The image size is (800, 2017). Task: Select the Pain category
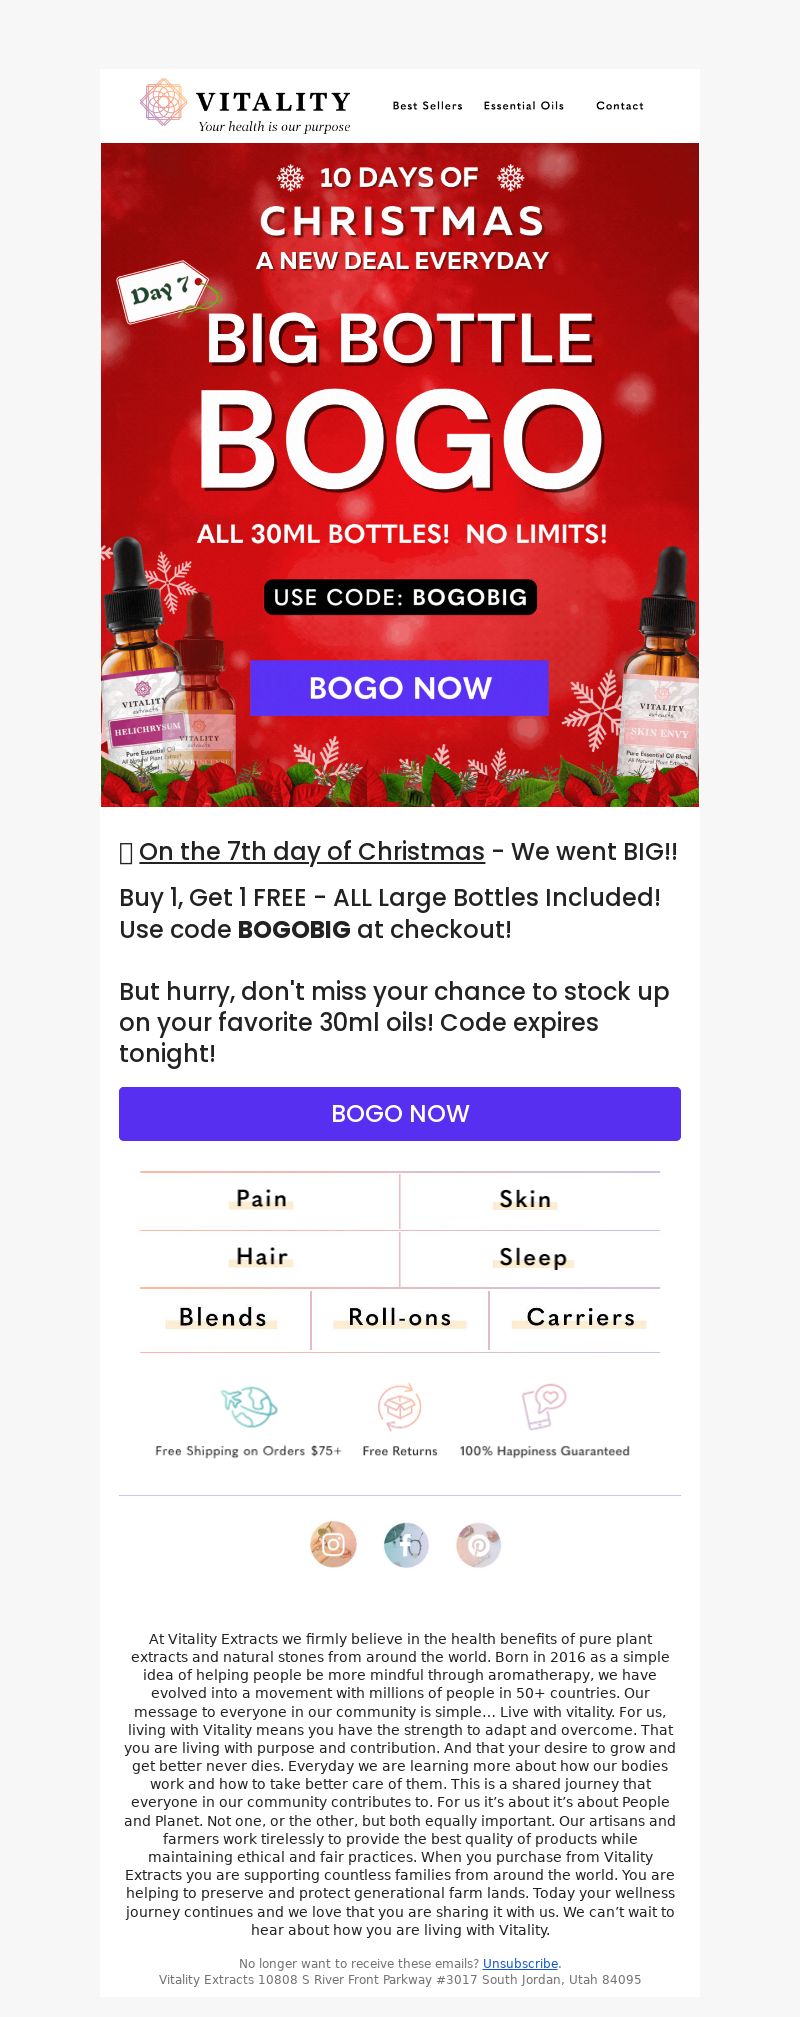coord(262,1199)
